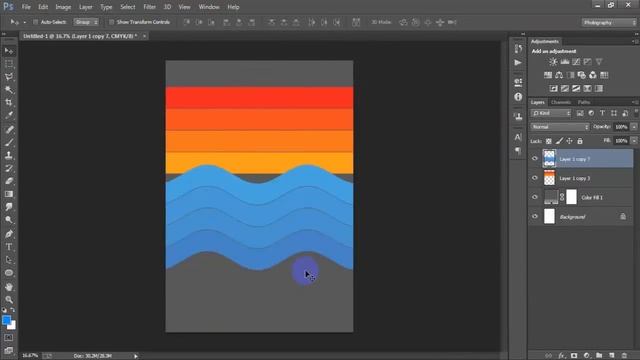Open the Layer menu
The width and height of the screenshot is (640, 360).
coord(86,7)
